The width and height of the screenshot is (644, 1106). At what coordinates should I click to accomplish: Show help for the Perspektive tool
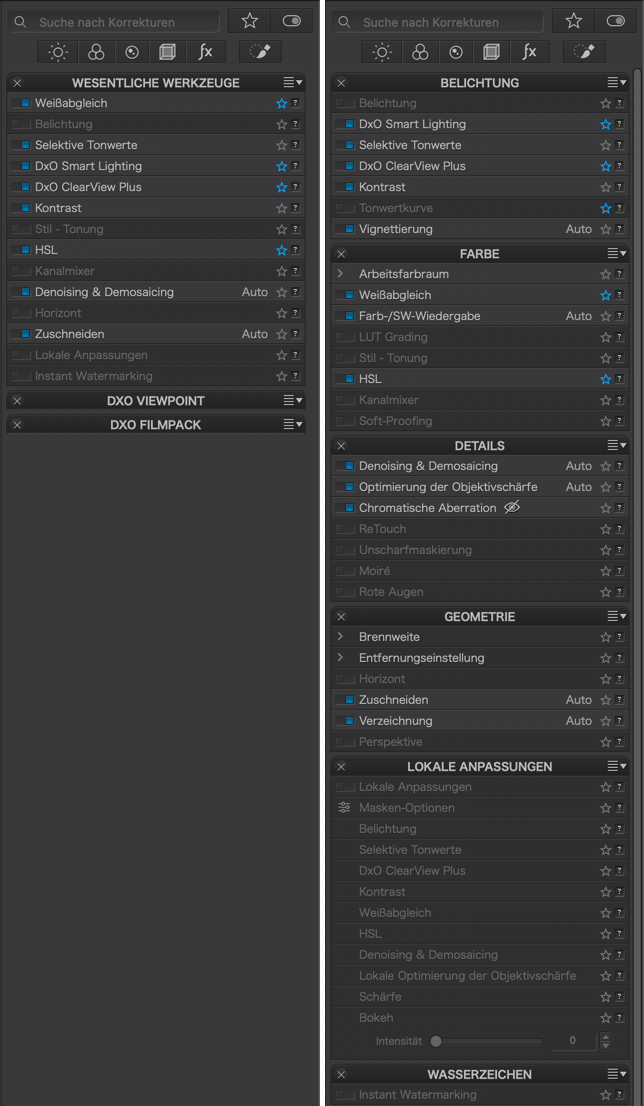pyautogui.click(x=619, y=742)
